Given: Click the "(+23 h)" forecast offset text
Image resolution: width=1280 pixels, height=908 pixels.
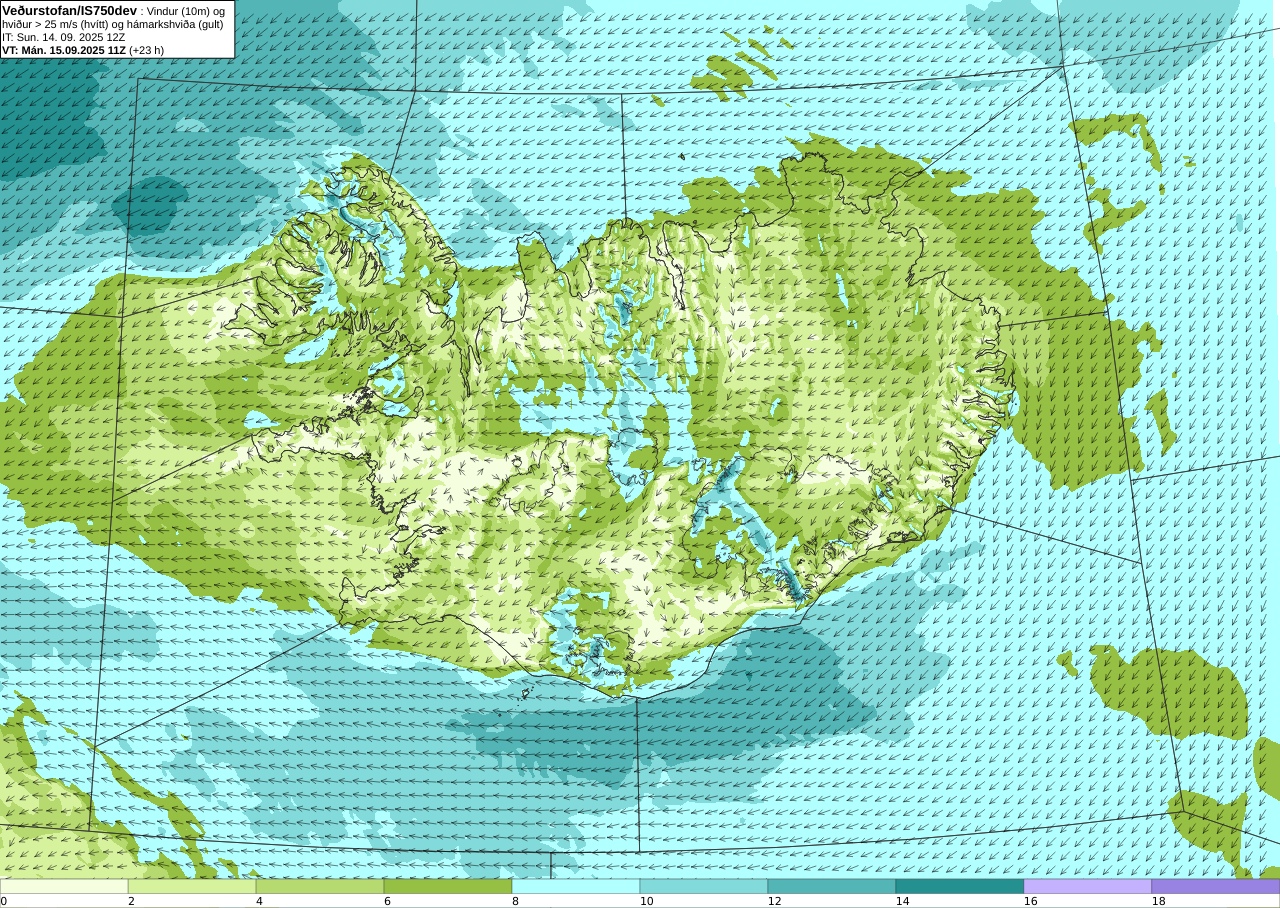Looking at the screenshot, I should (x=147, y=50).
